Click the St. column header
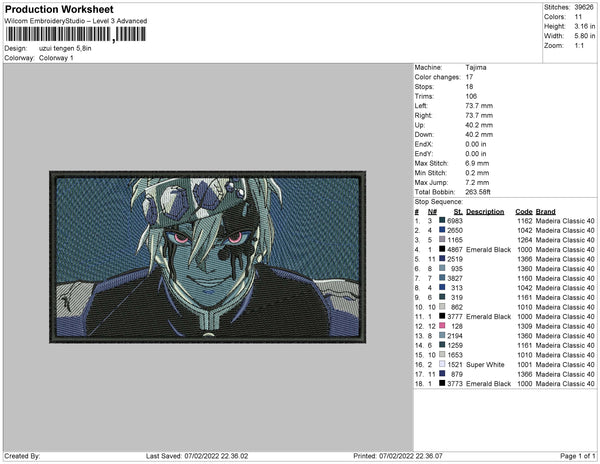The image size is (600, 464). (x=458, y=212)
